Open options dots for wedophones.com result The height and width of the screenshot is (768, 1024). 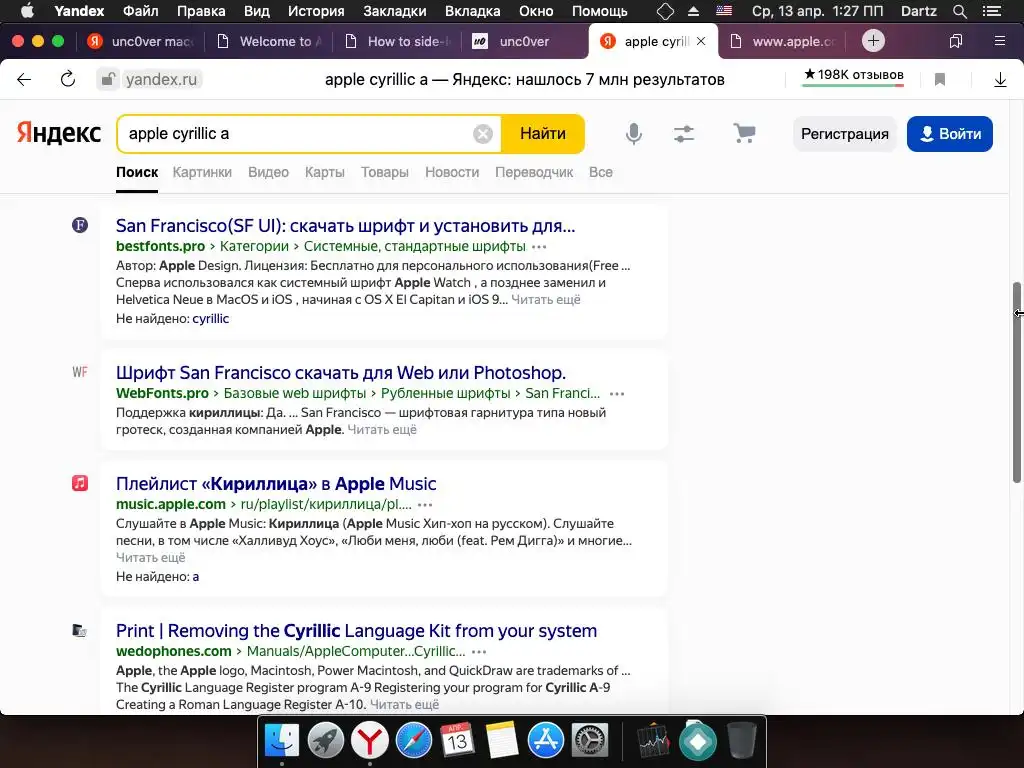coord(479,652)
